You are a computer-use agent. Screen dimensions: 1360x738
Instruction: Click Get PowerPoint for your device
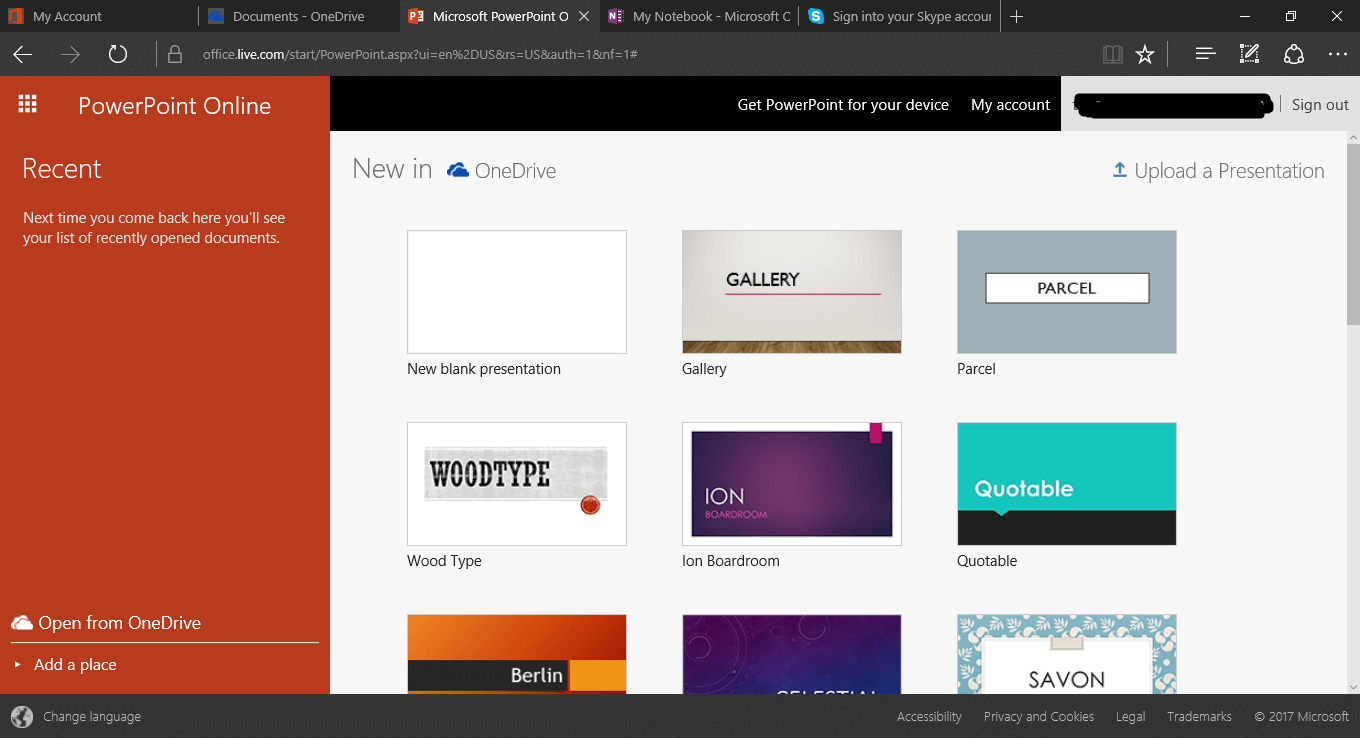843,104
